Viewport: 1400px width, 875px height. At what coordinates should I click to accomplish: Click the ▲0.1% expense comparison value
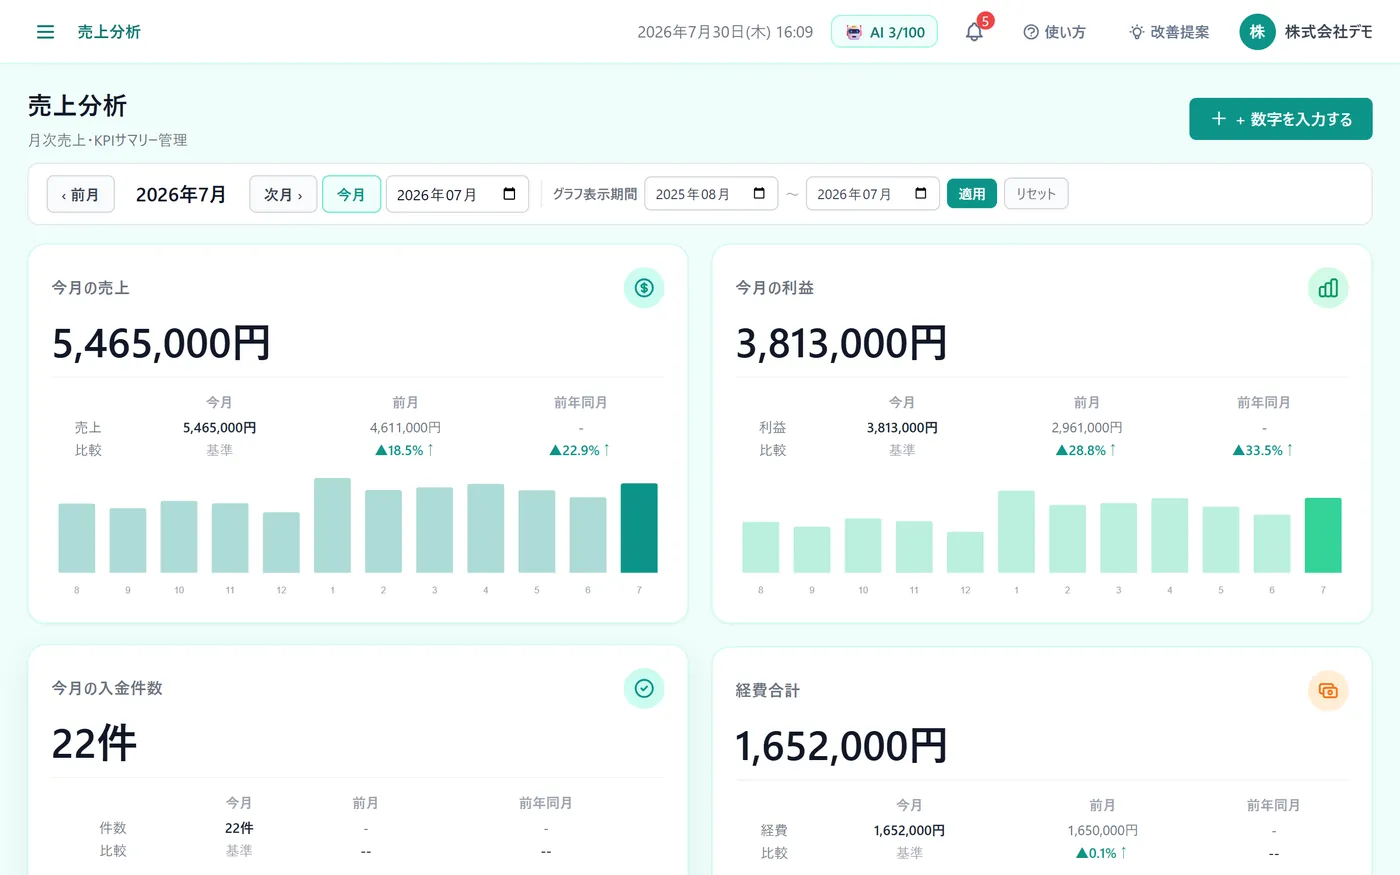point(1101,853)
